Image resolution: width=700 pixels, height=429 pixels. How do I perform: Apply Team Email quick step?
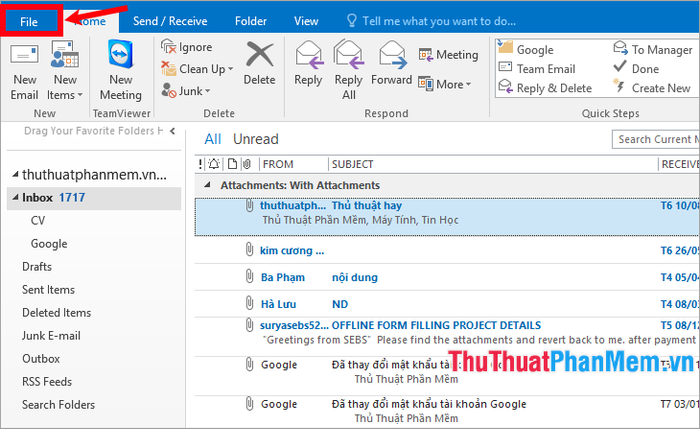(x=537, y=69)
